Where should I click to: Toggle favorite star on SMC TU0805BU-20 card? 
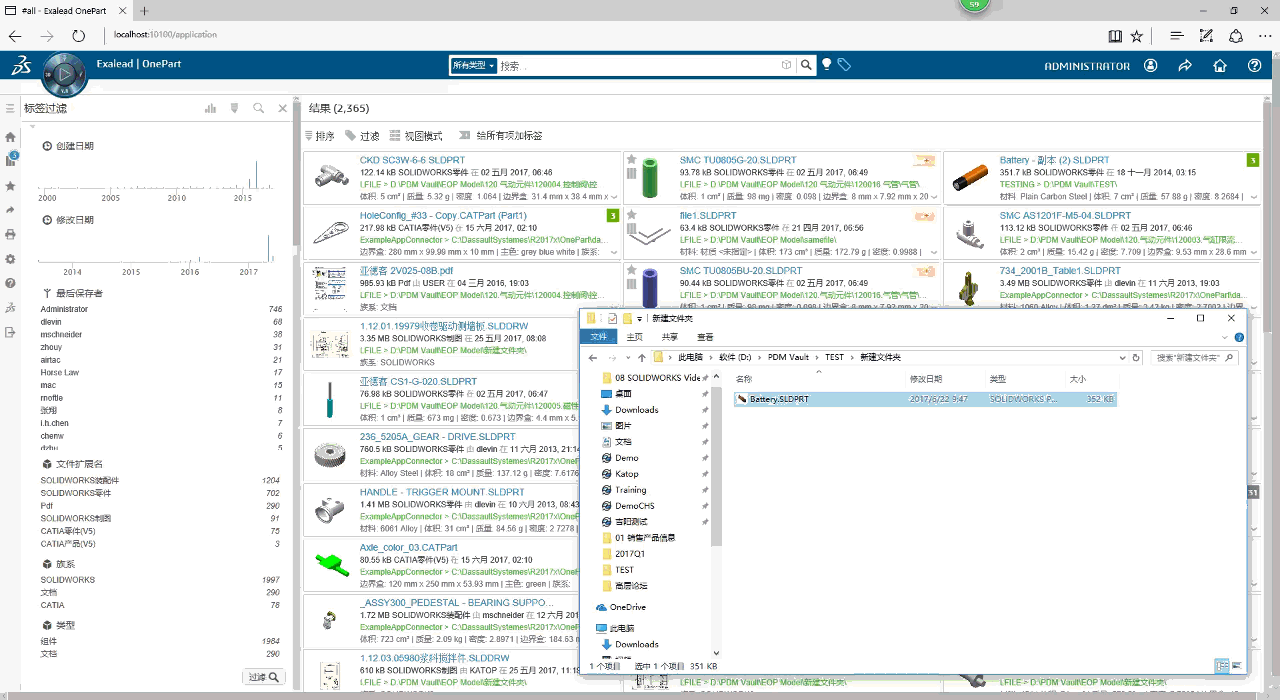tap(631, 270)
